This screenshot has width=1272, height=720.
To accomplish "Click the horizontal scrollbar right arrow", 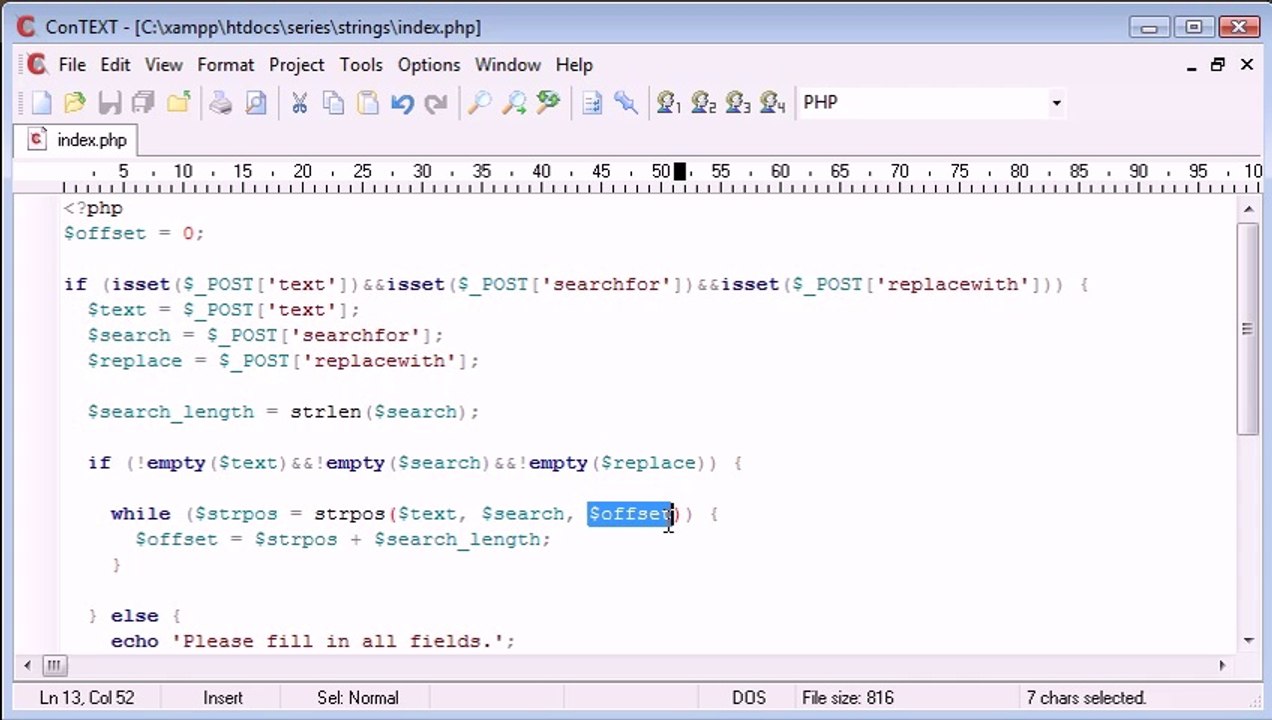I will (x=1222, y=665).
